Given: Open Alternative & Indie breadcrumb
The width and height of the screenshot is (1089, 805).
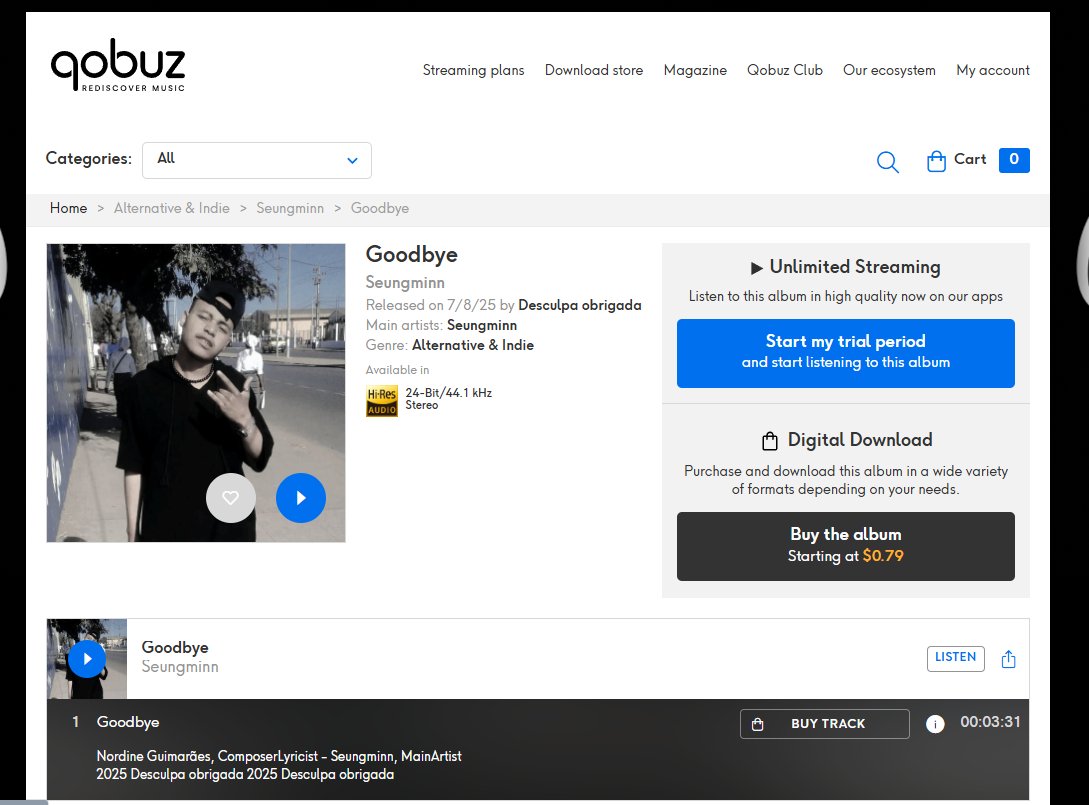Looking at the screenshot, I should (x=172, y=208).
